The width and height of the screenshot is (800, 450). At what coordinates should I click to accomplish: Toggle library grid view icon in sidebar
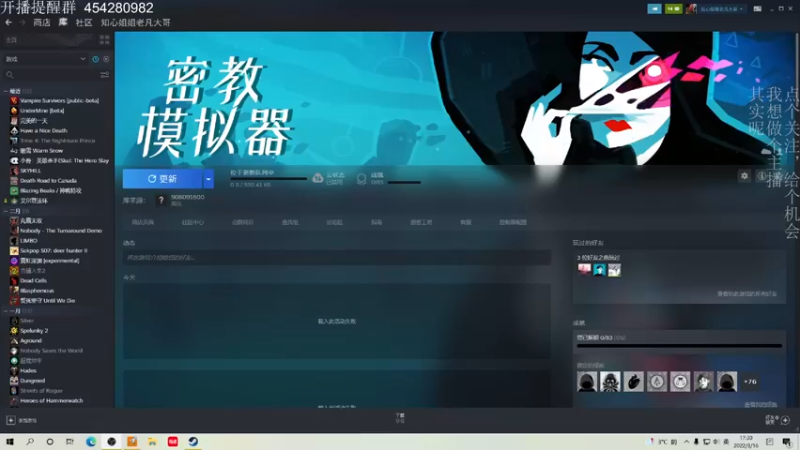[x=105, y=40]
